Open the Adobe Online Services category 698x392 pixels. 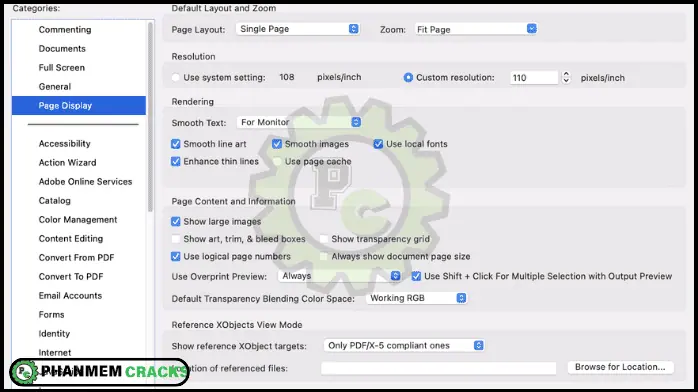tap(85, 182)
